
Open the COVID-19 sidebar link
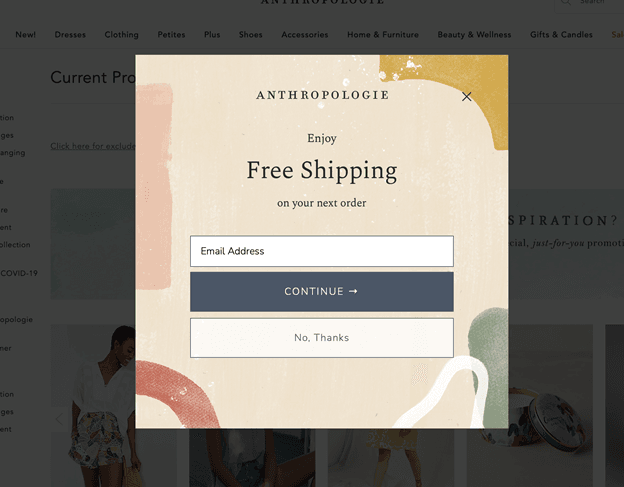pyautogui.click(x=19, y=273)
